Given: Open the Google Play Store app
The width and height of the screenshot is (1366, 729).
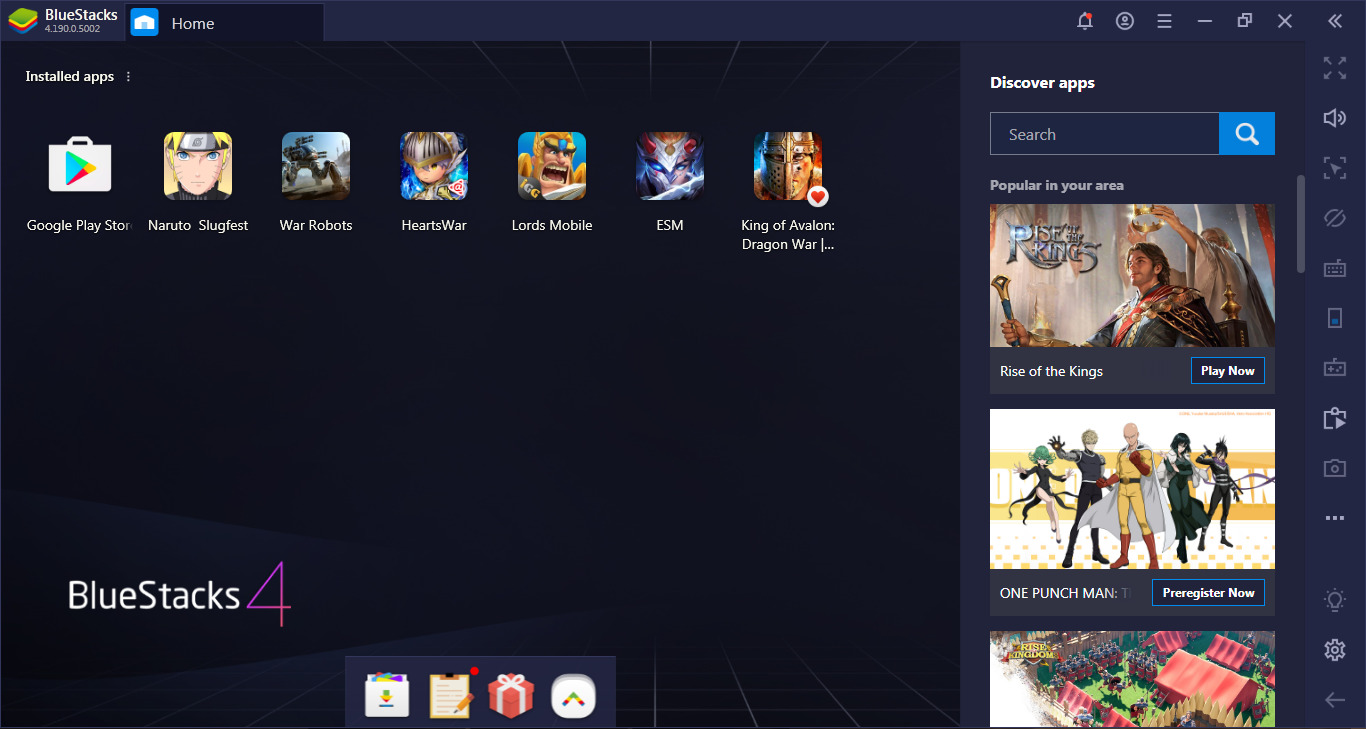Looking at the screenshot, I should point(80,166).
